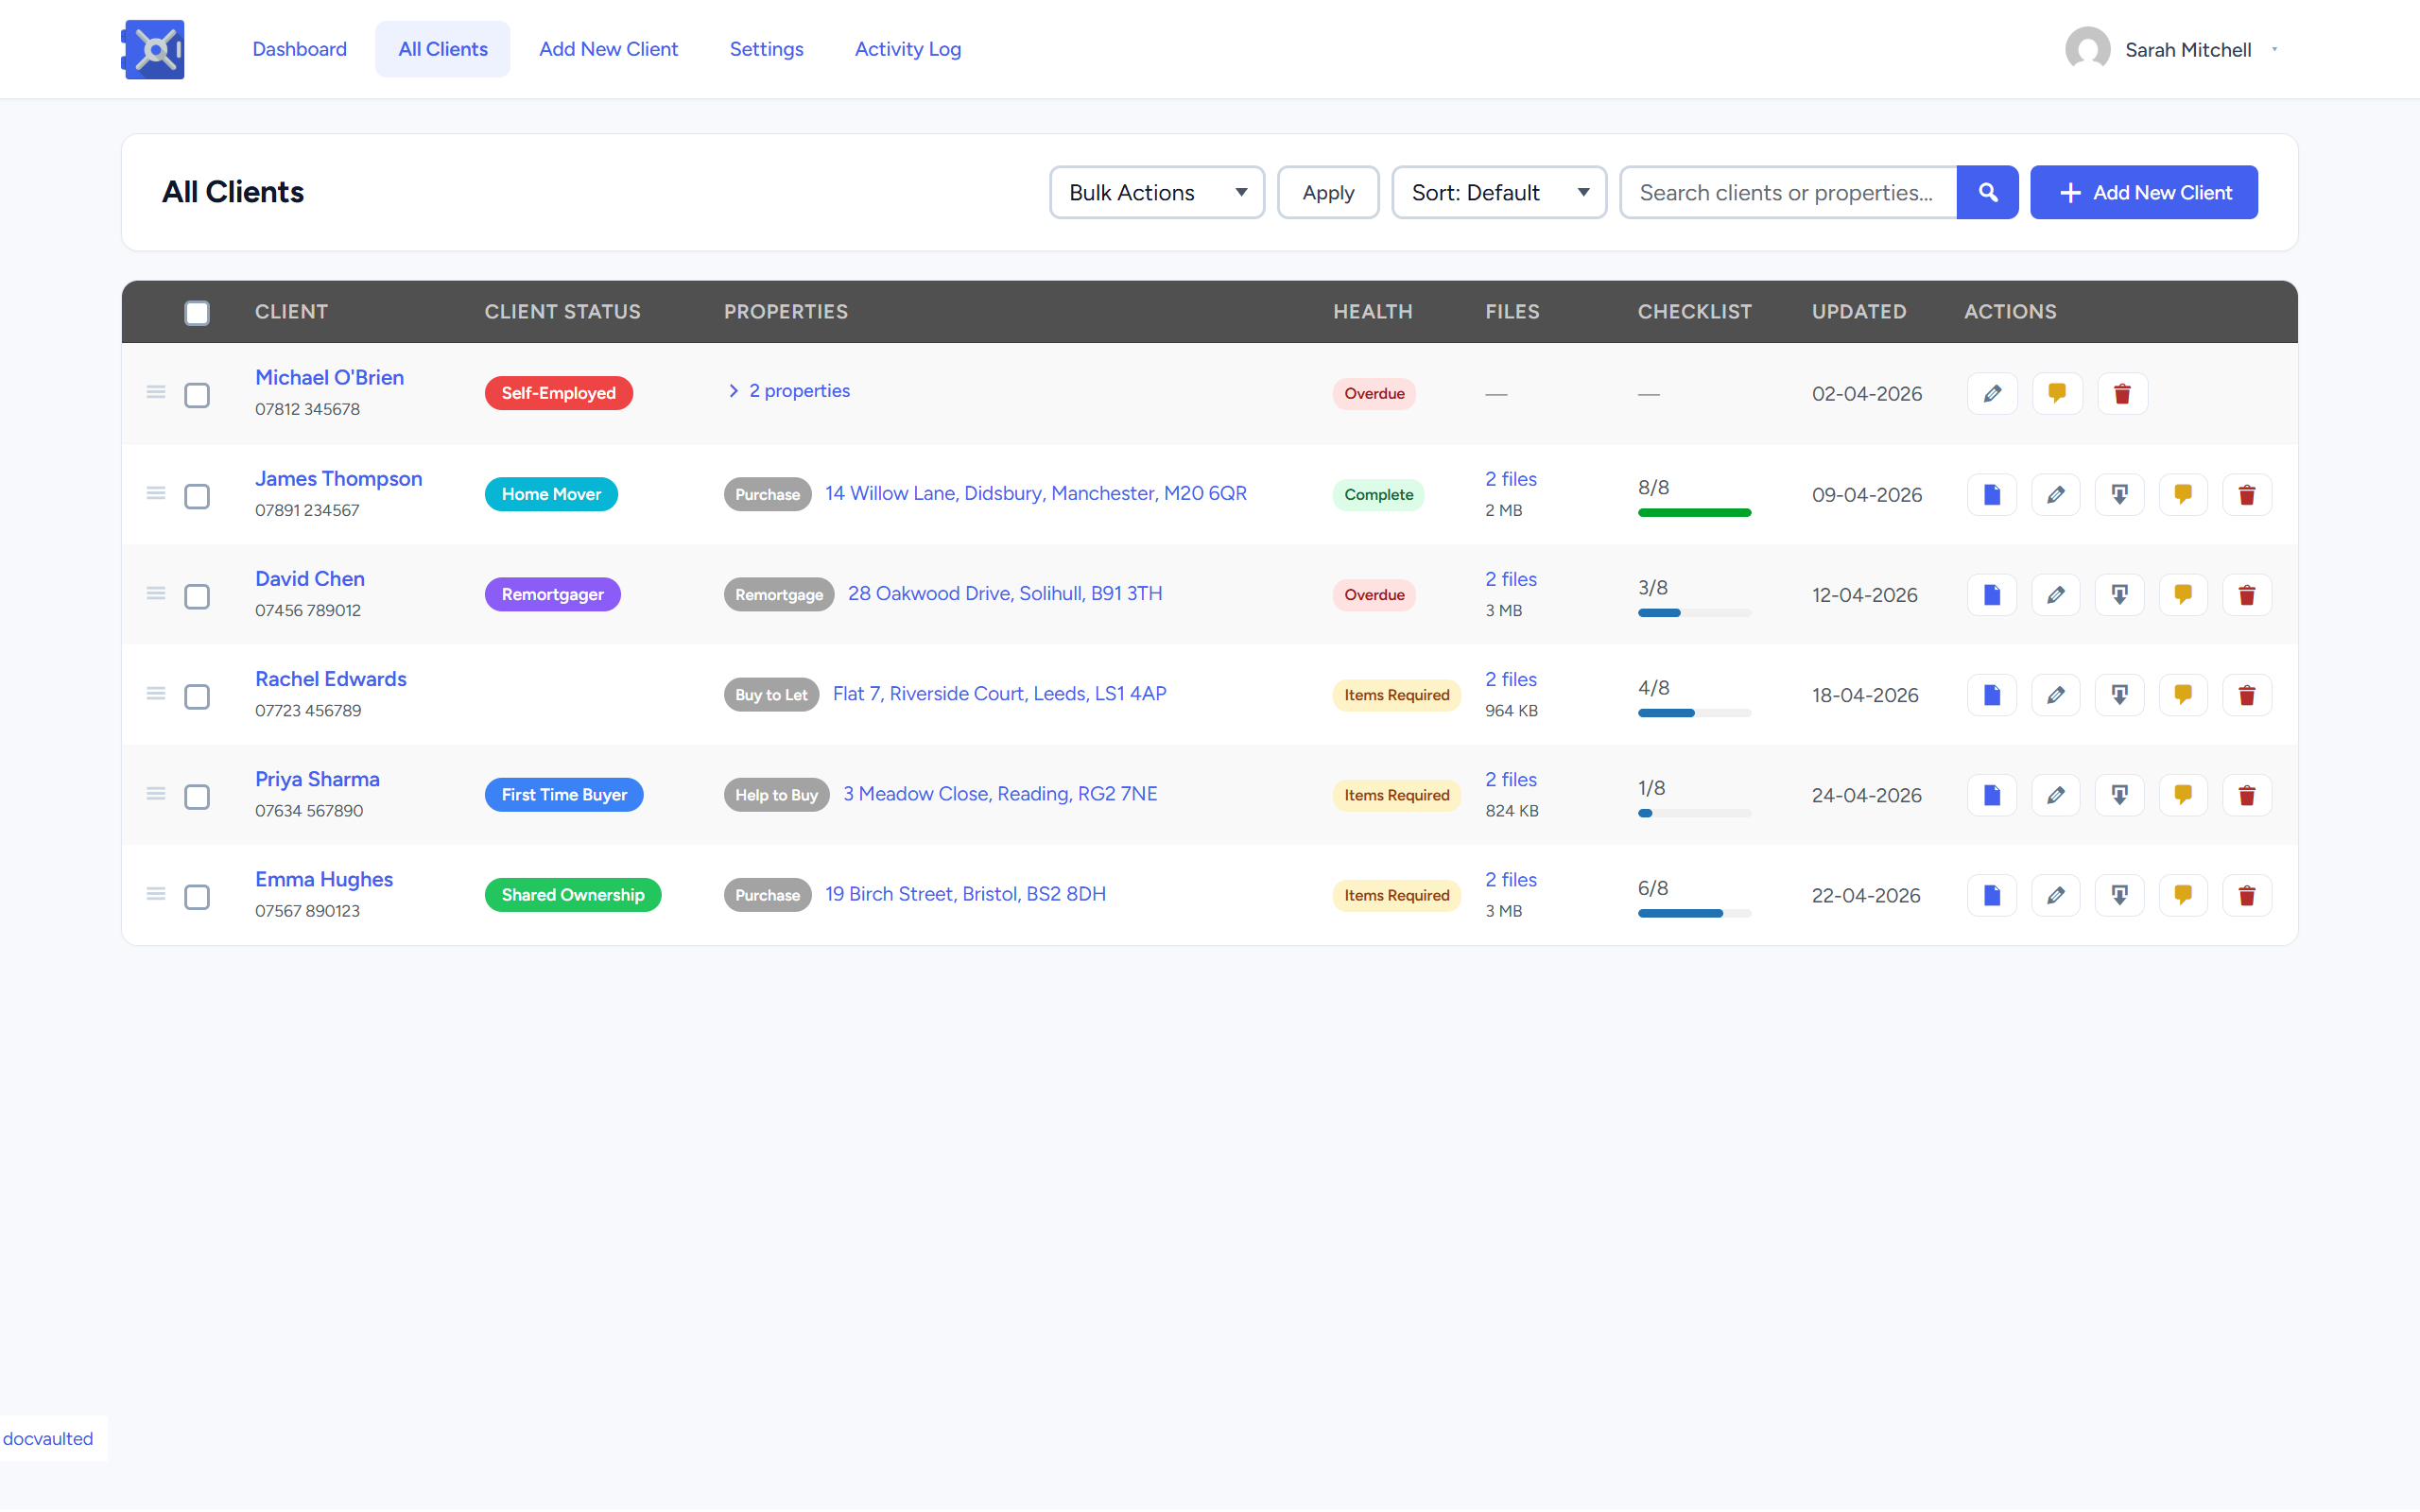Open James Thompson client link
The image size is (2420, 1512).
pyautogui.click(x=338, y=479)
